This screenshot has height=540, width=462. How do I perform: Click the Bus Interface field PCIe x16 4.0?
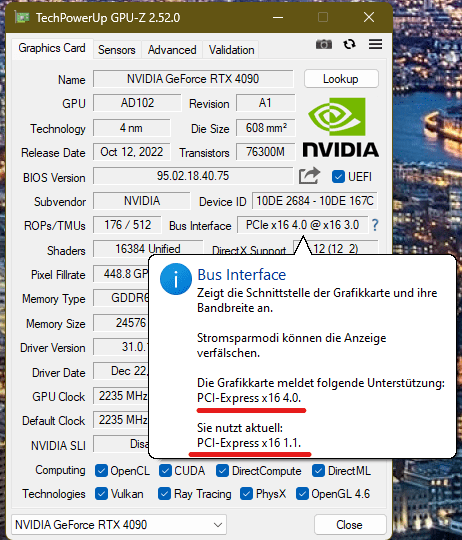coord(302,225)
